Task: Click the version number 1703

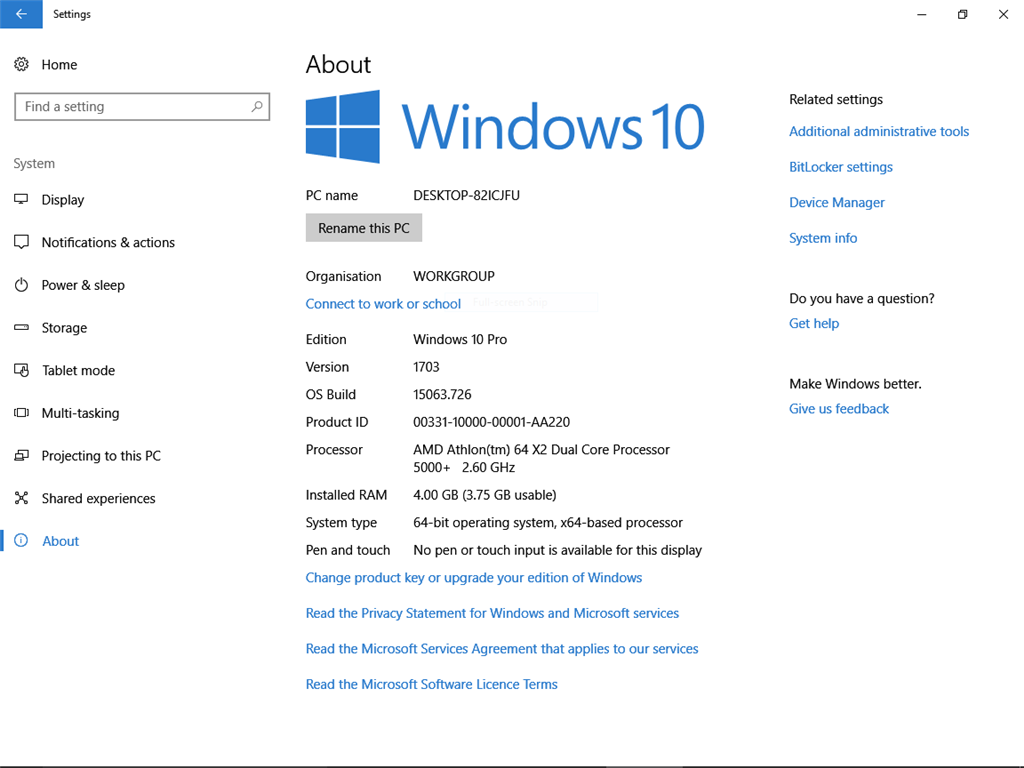Action: pos(426,367)
